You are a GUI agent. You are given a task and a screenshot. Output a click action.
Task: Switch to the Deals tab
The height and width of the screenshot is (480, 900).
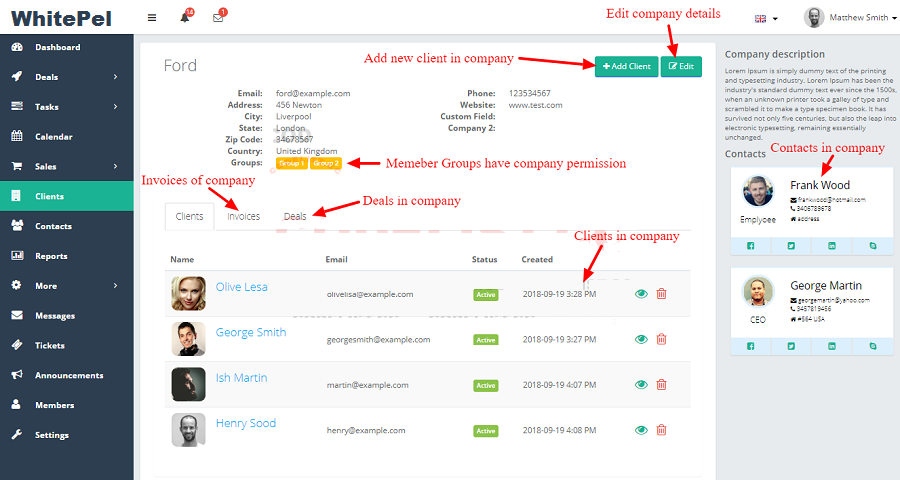[295, 216]
